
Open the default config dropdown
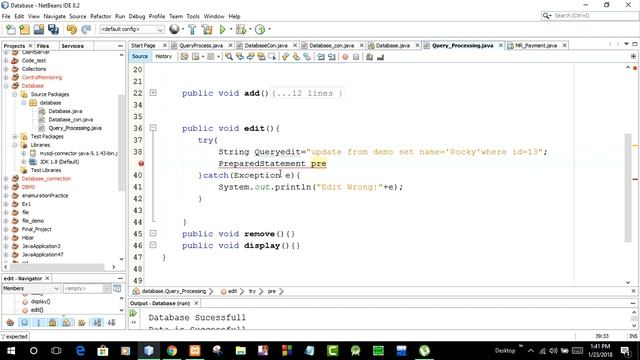click(132, 29)
